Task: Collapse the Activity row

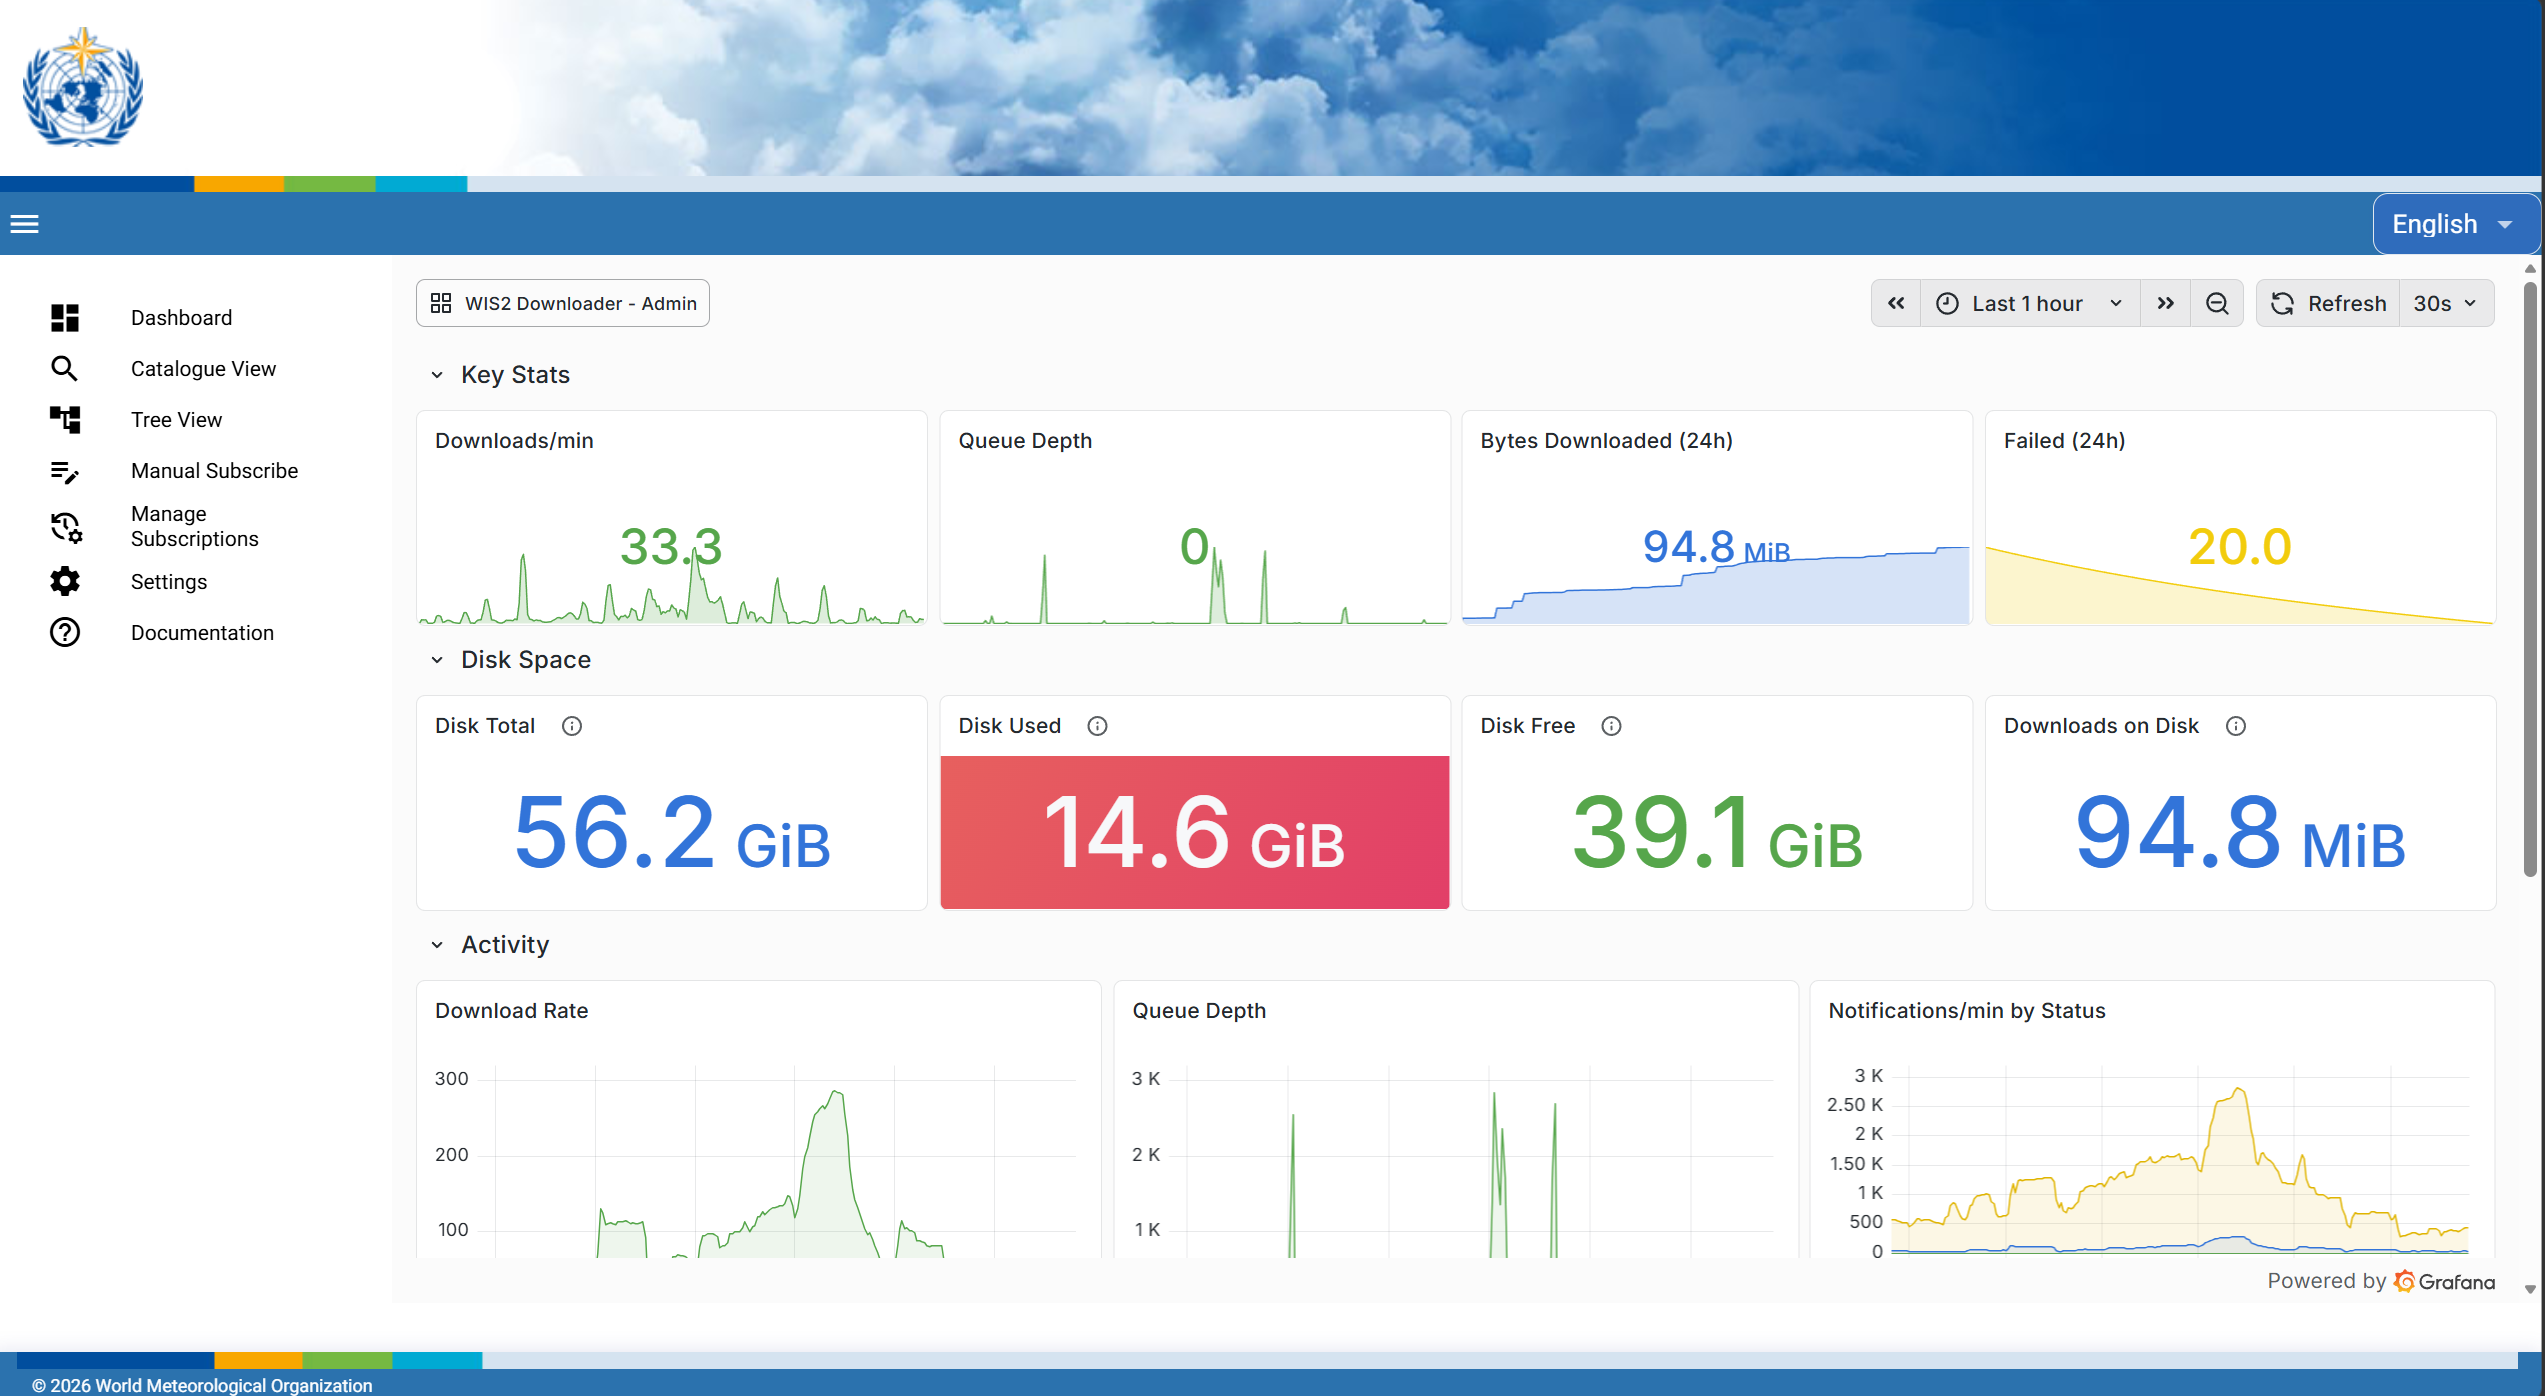Action: click(x=437, y=945)
